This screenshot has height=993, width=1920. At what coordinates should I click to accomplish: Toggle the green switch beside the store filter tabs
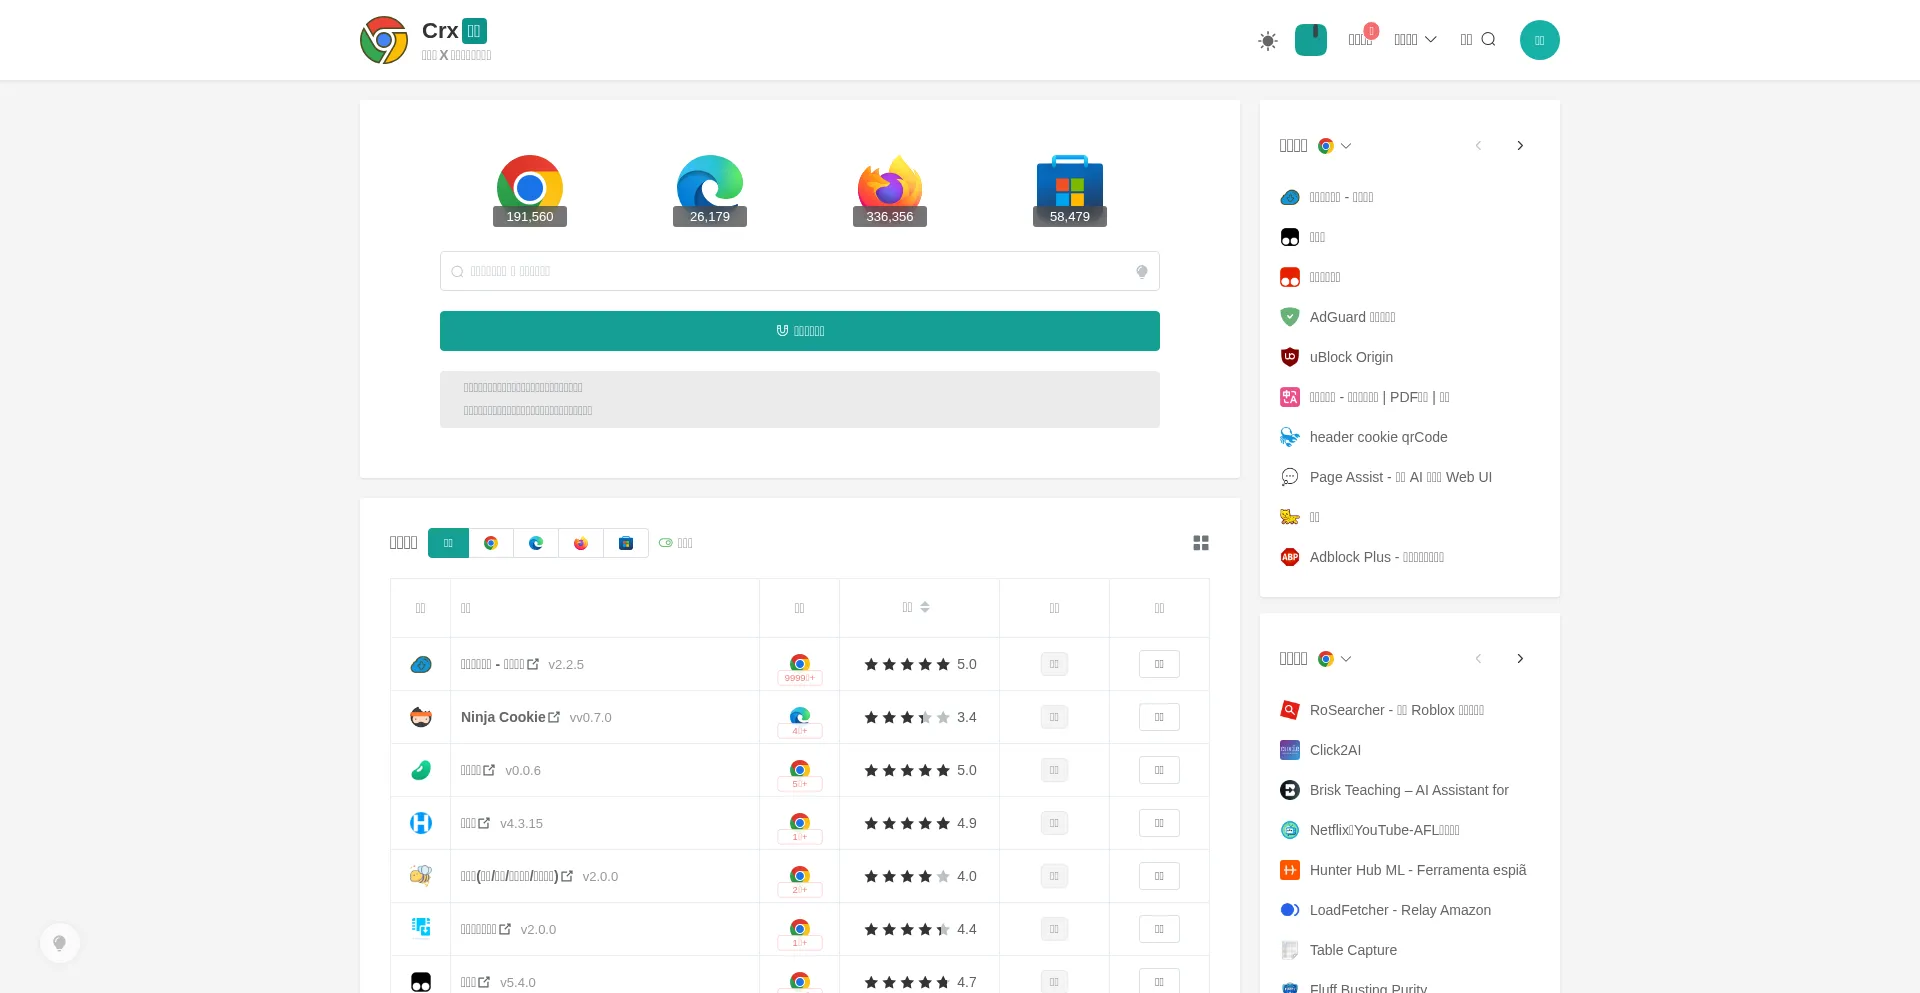tap(666, 543)
